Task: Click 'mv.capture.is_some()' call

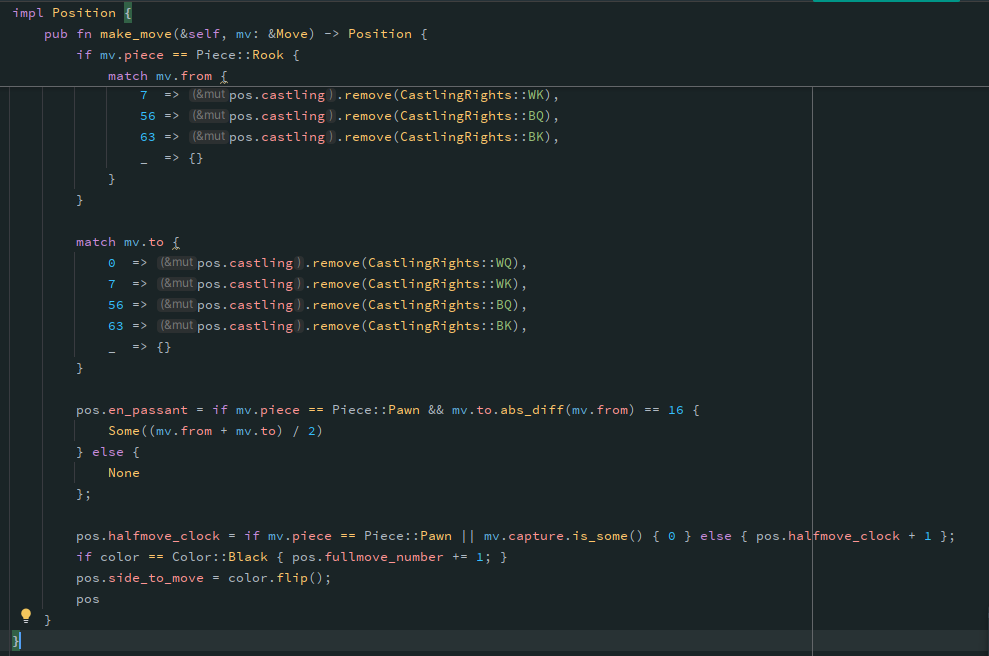Action: (x=563, y=536)
